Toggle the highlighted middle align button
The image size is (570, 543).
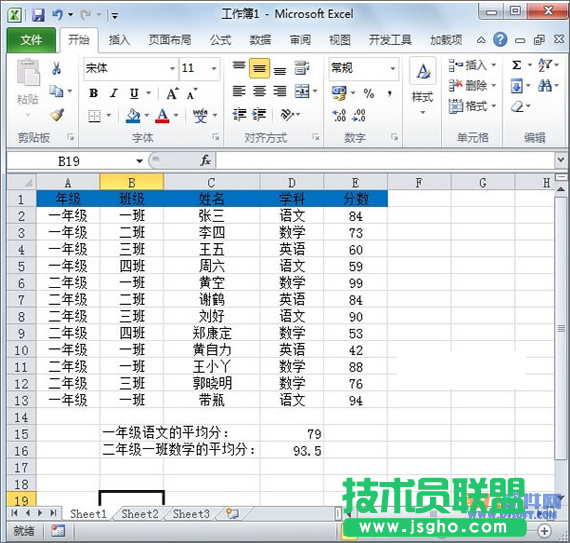click(x=259, y=68)
